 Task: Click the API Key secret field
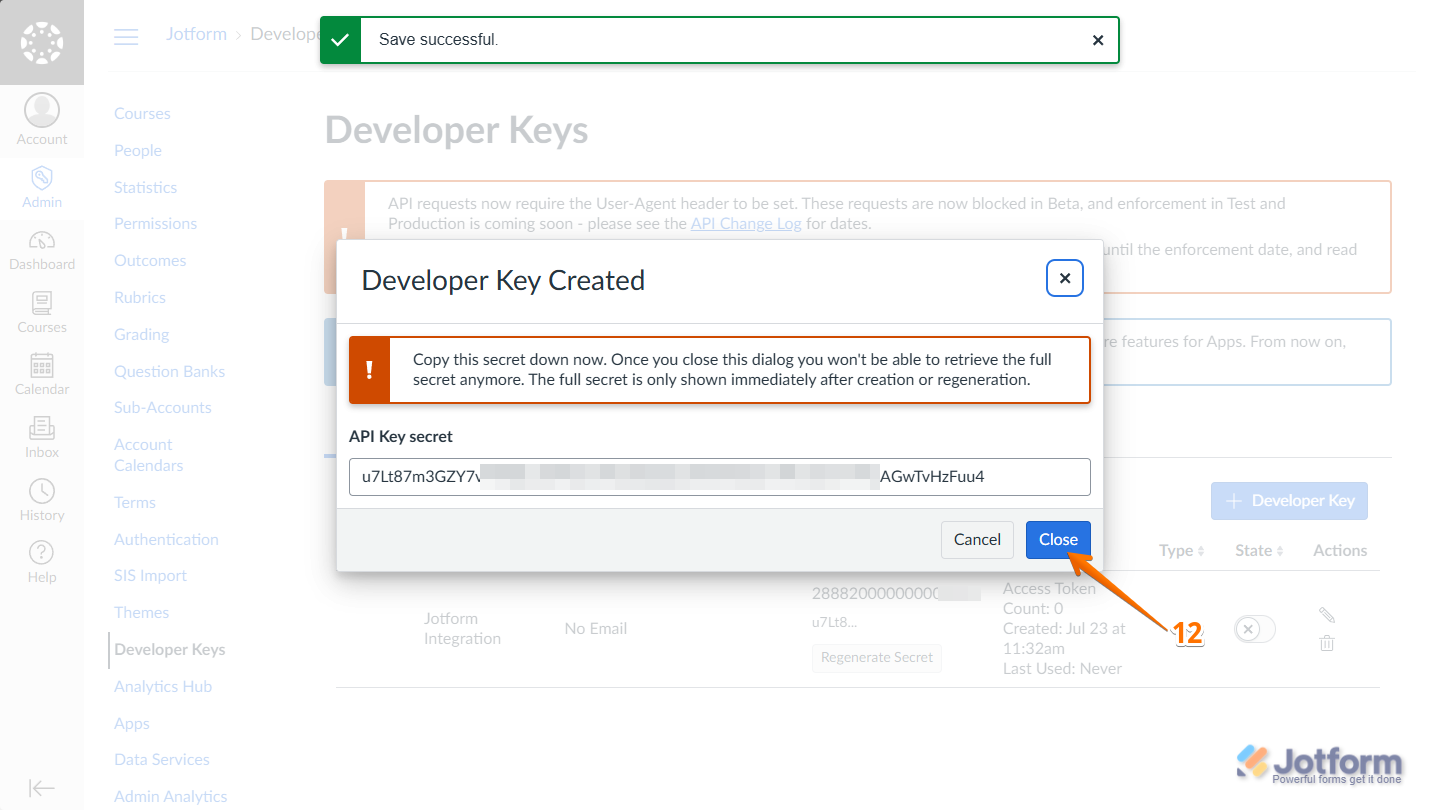(x=720, y=477)
